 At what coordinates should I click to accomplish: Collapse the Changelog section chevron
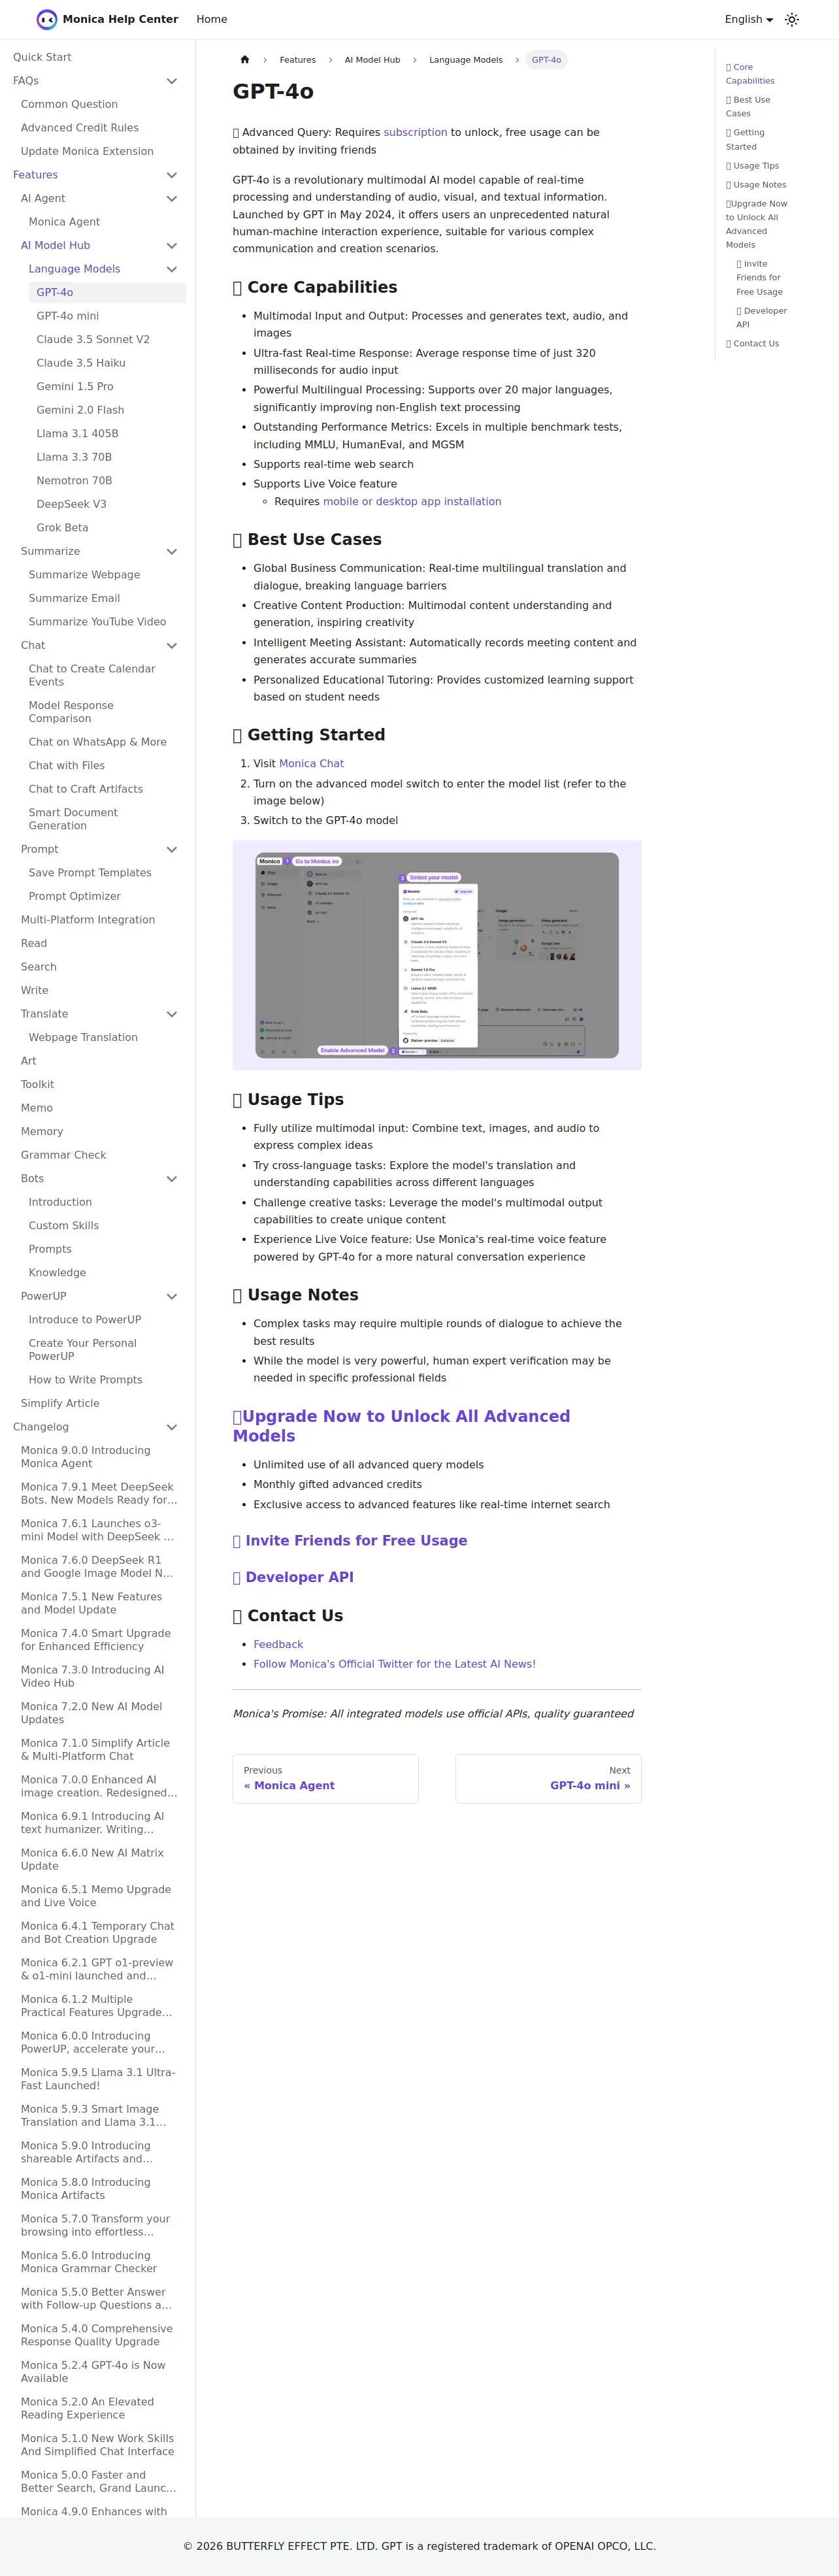pyautogui.click(x=172, y=1427)
